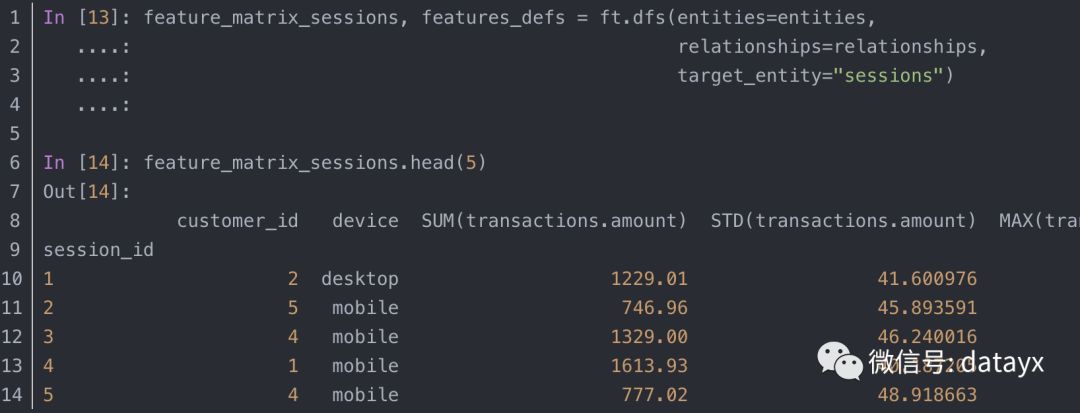Click the desktop value in row 1

click(360, 279)
